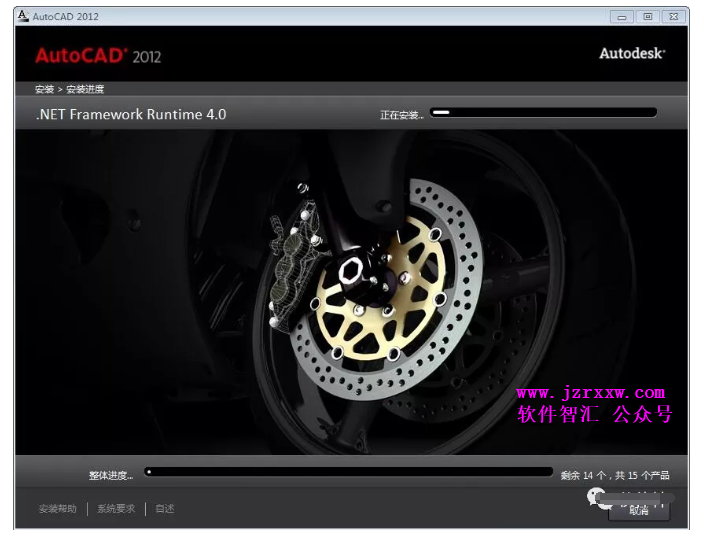Screen dimensions: 704x538
Task: Close the AutoCAD 2012 installer window
Action: 673,17
